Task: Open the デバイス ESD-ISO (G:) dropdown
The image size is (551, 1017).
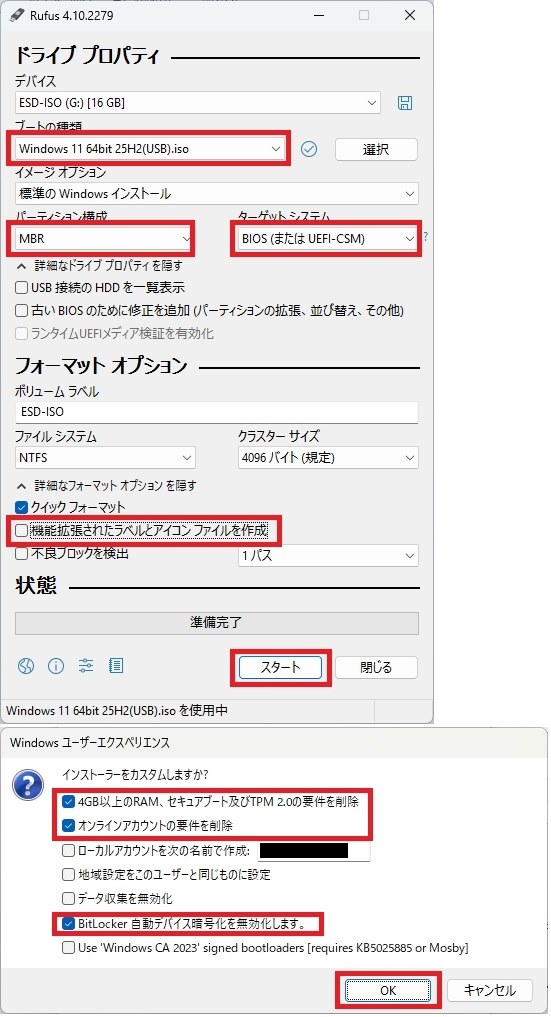Action: click(197, 102)
